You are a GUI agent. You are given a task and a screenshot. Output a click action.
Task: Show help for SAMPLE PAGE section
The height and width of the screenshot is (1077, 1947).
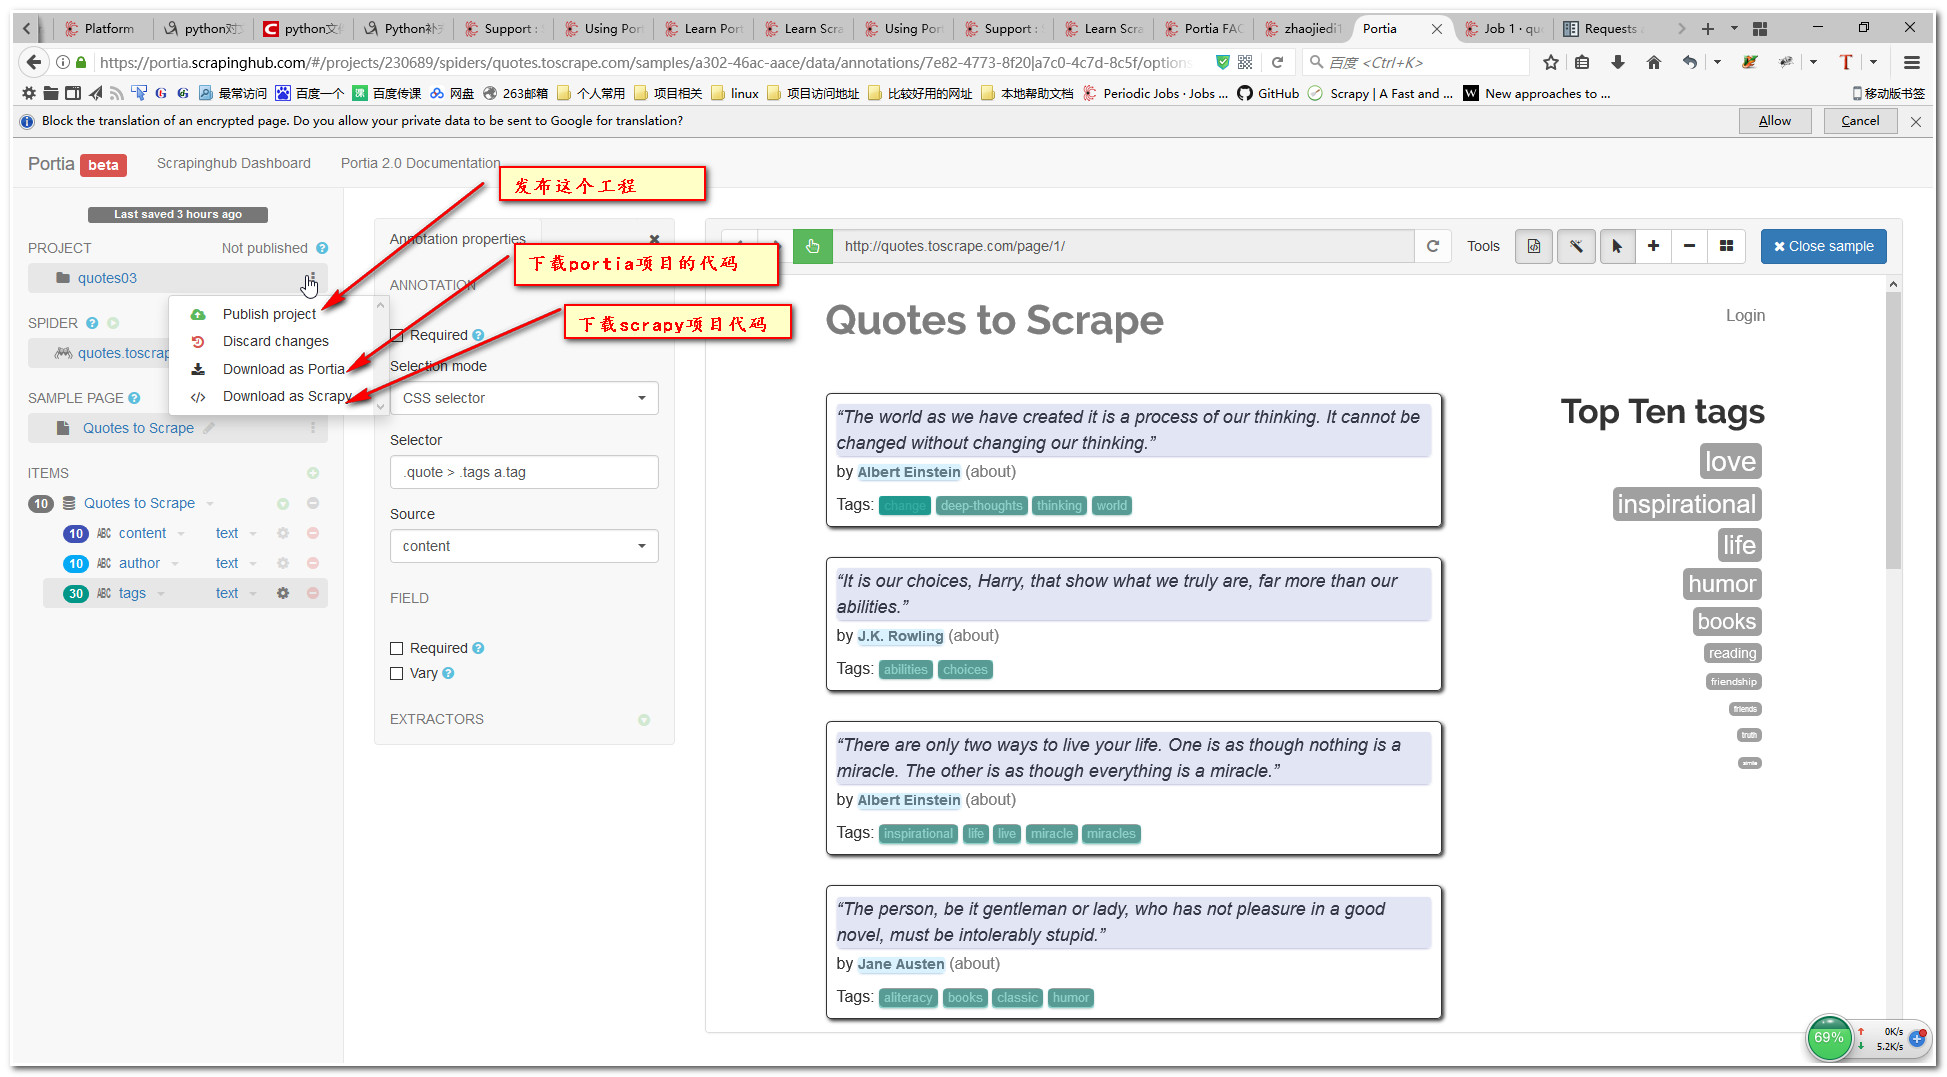pos(134,398)
